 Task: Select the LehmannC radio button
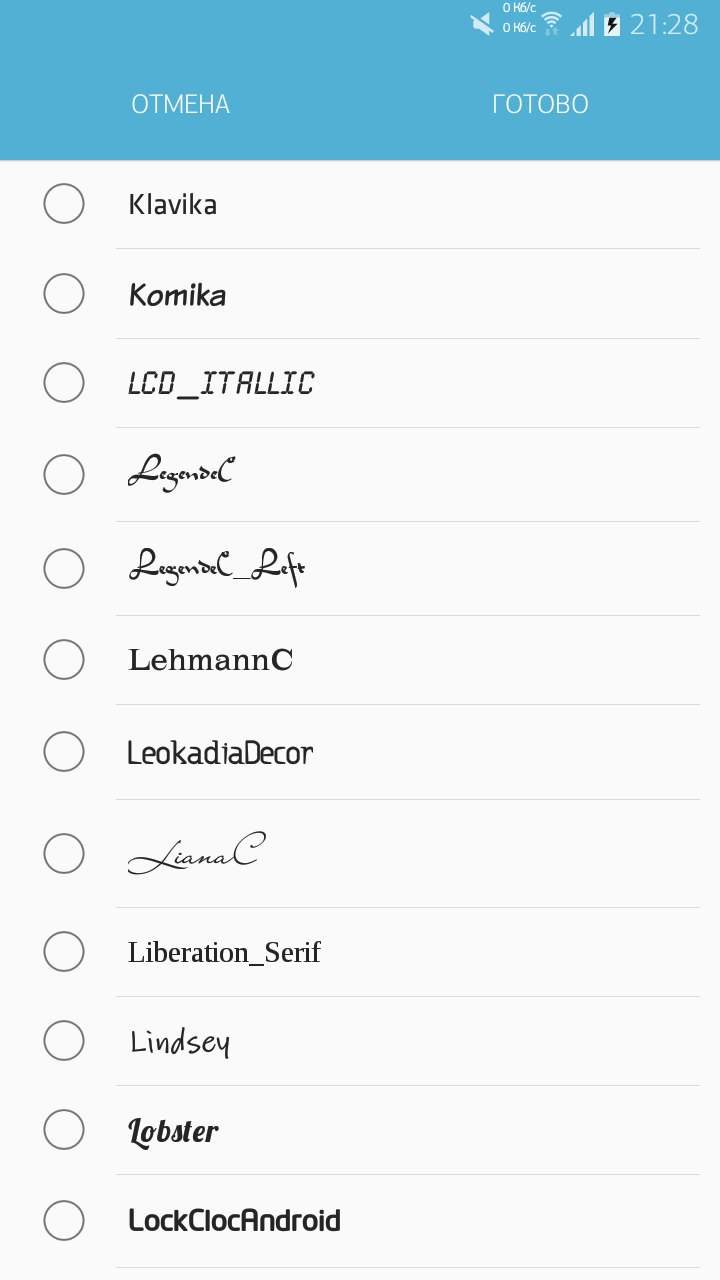click(x=64, y=660)
